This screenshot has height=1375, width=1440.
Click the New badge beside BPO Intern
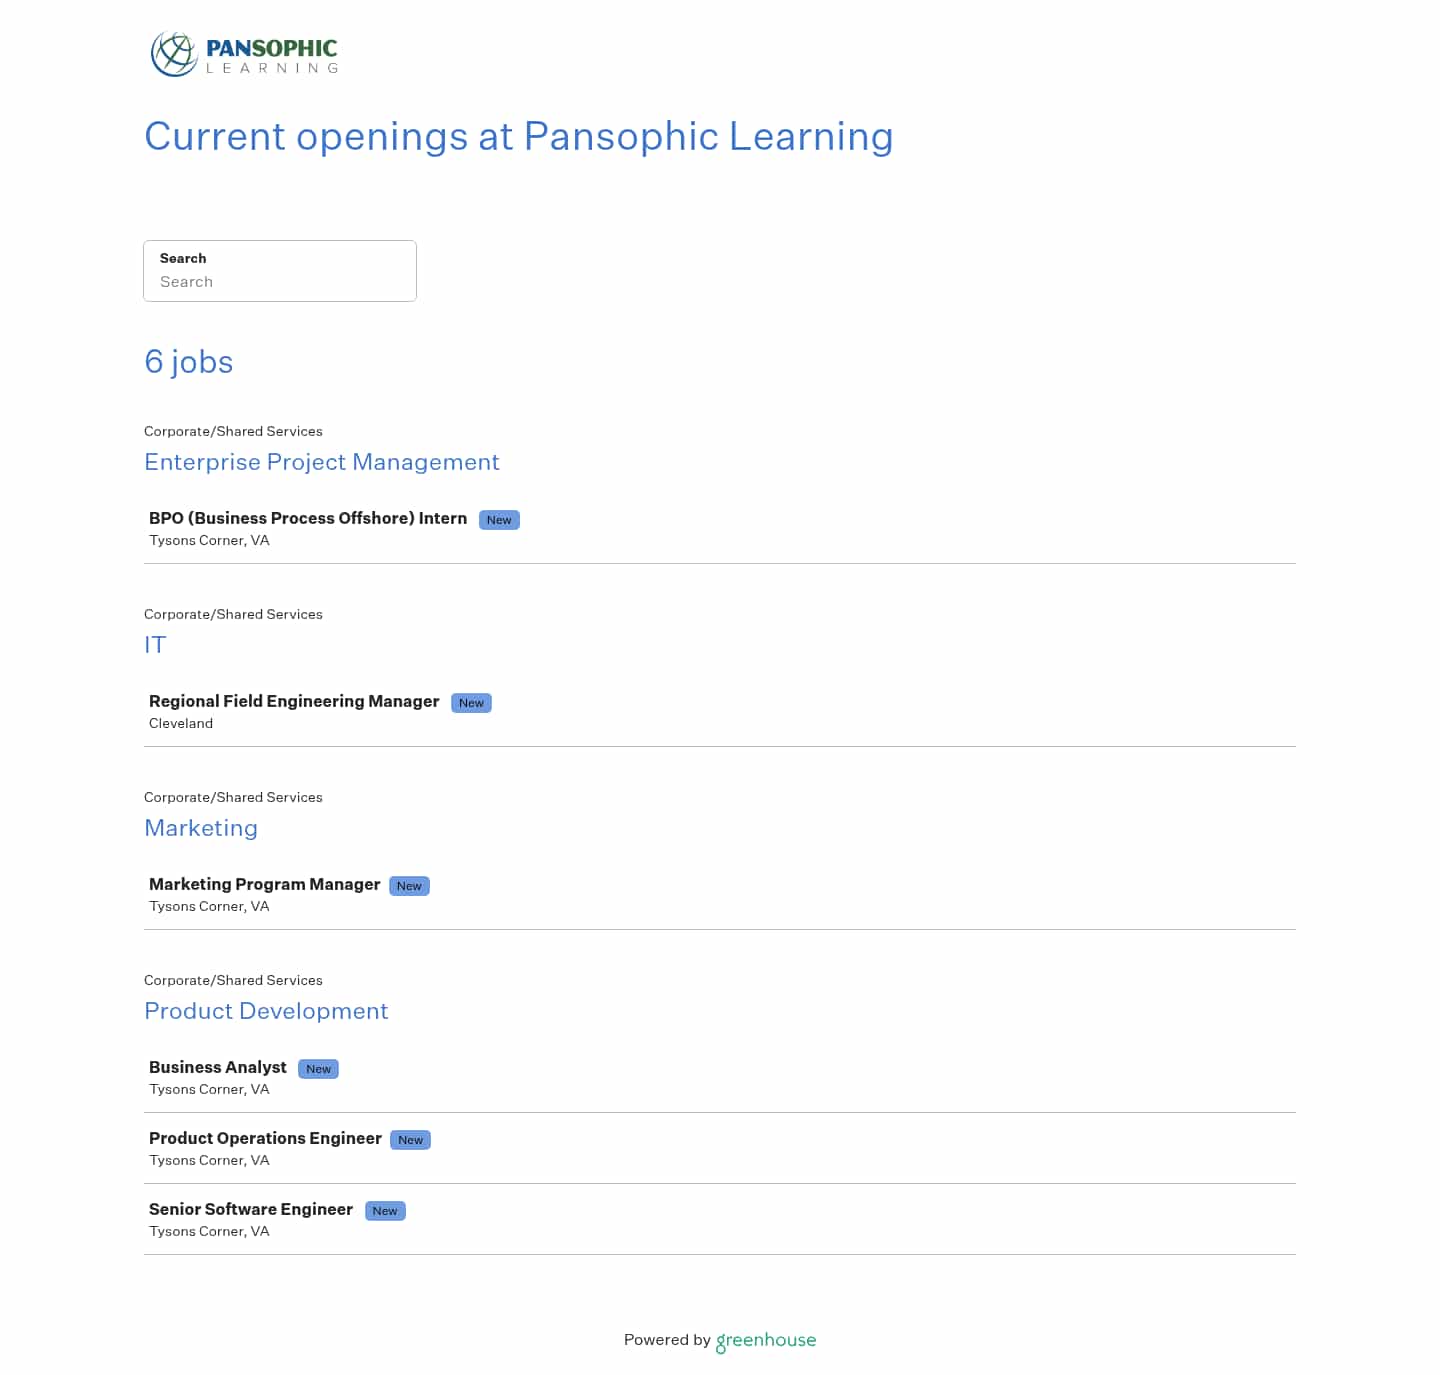499,519
